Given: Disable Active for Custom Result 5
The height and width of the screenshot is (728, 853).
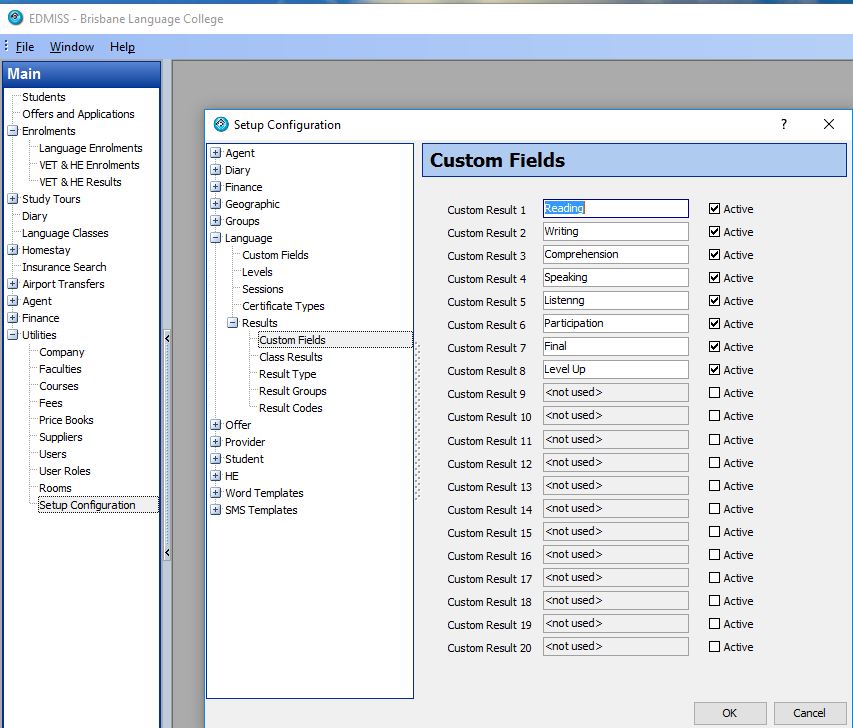Looking at the screenshot, I should tap(712, 301).
